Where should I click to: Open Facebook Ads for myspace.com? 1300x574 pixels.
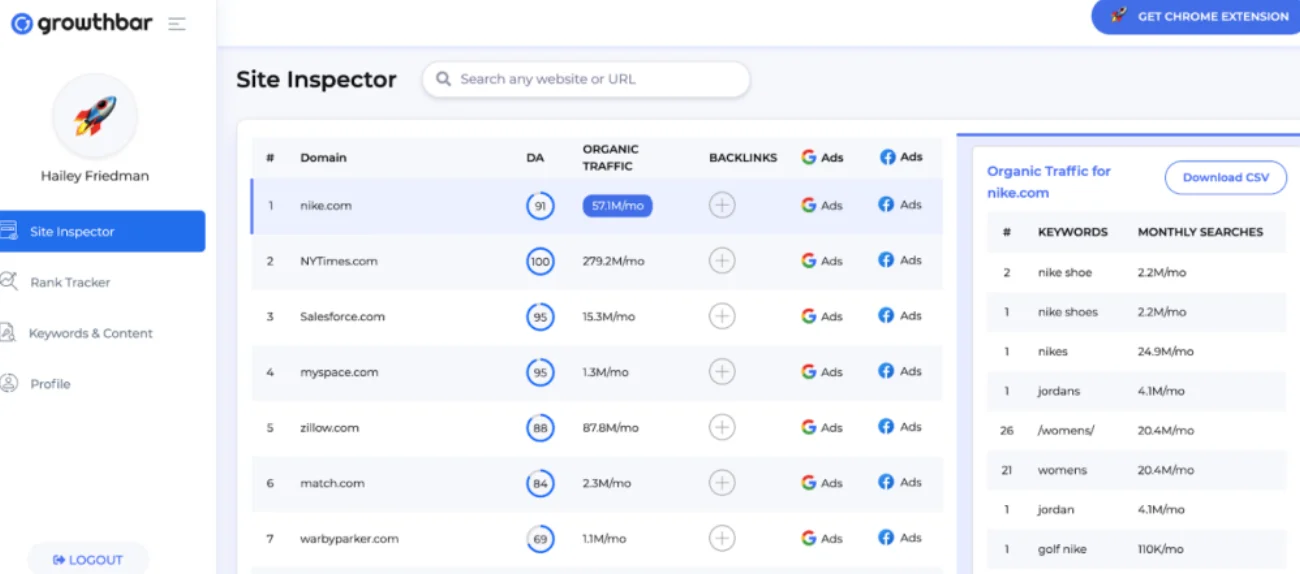(900, 371)
